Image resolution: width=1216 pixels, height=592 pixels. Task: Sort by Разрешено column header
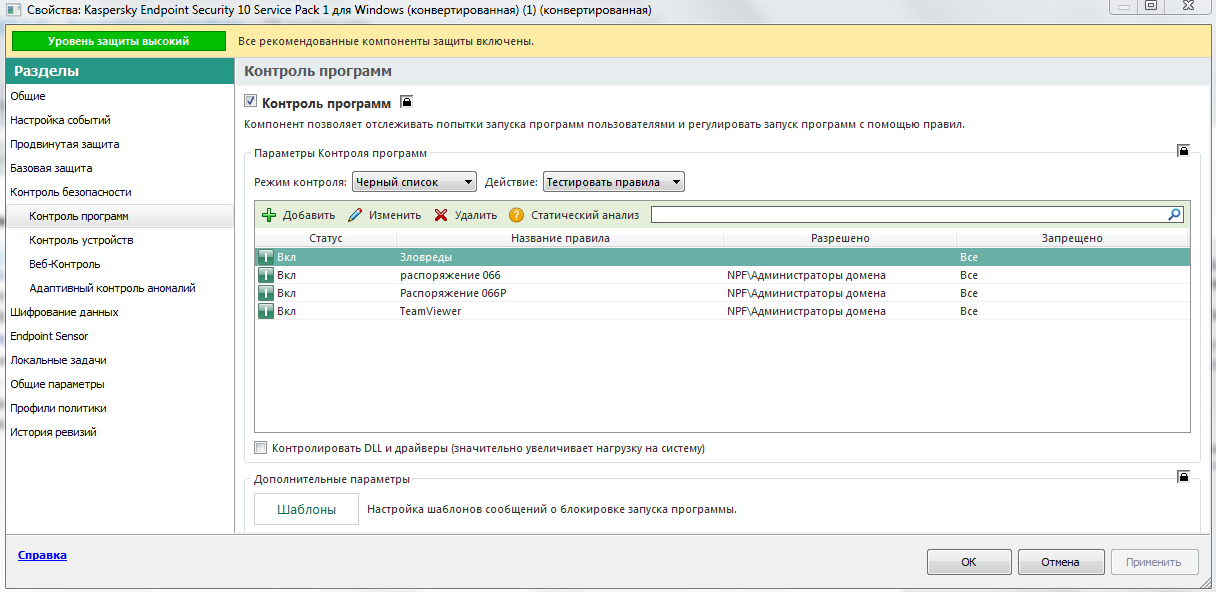tap(840, 238)
